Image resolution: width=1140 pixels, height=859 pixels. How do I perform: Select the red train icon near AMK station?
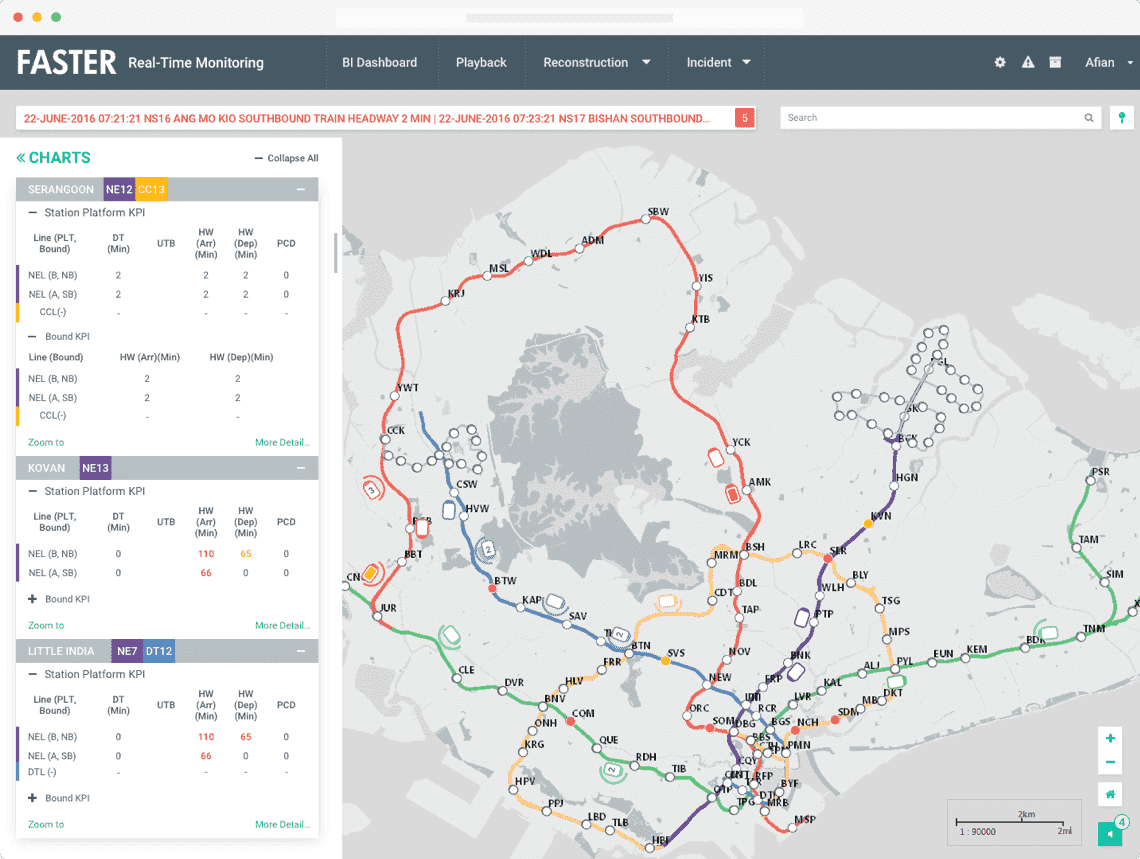point(734,493)
